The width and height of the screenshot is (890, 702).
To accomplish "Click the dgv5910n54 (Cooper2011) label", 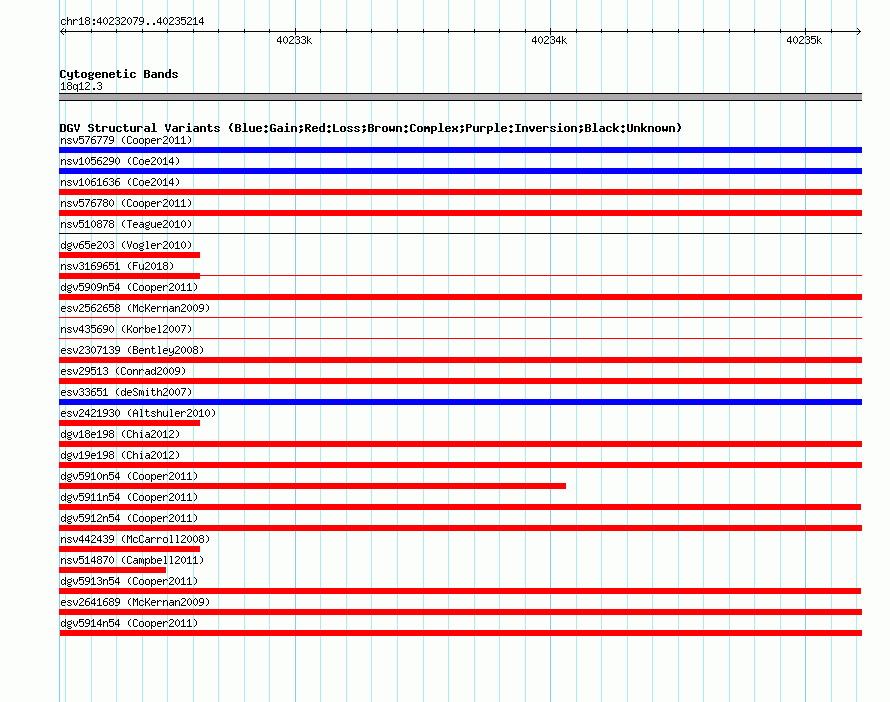I will 129,476.
